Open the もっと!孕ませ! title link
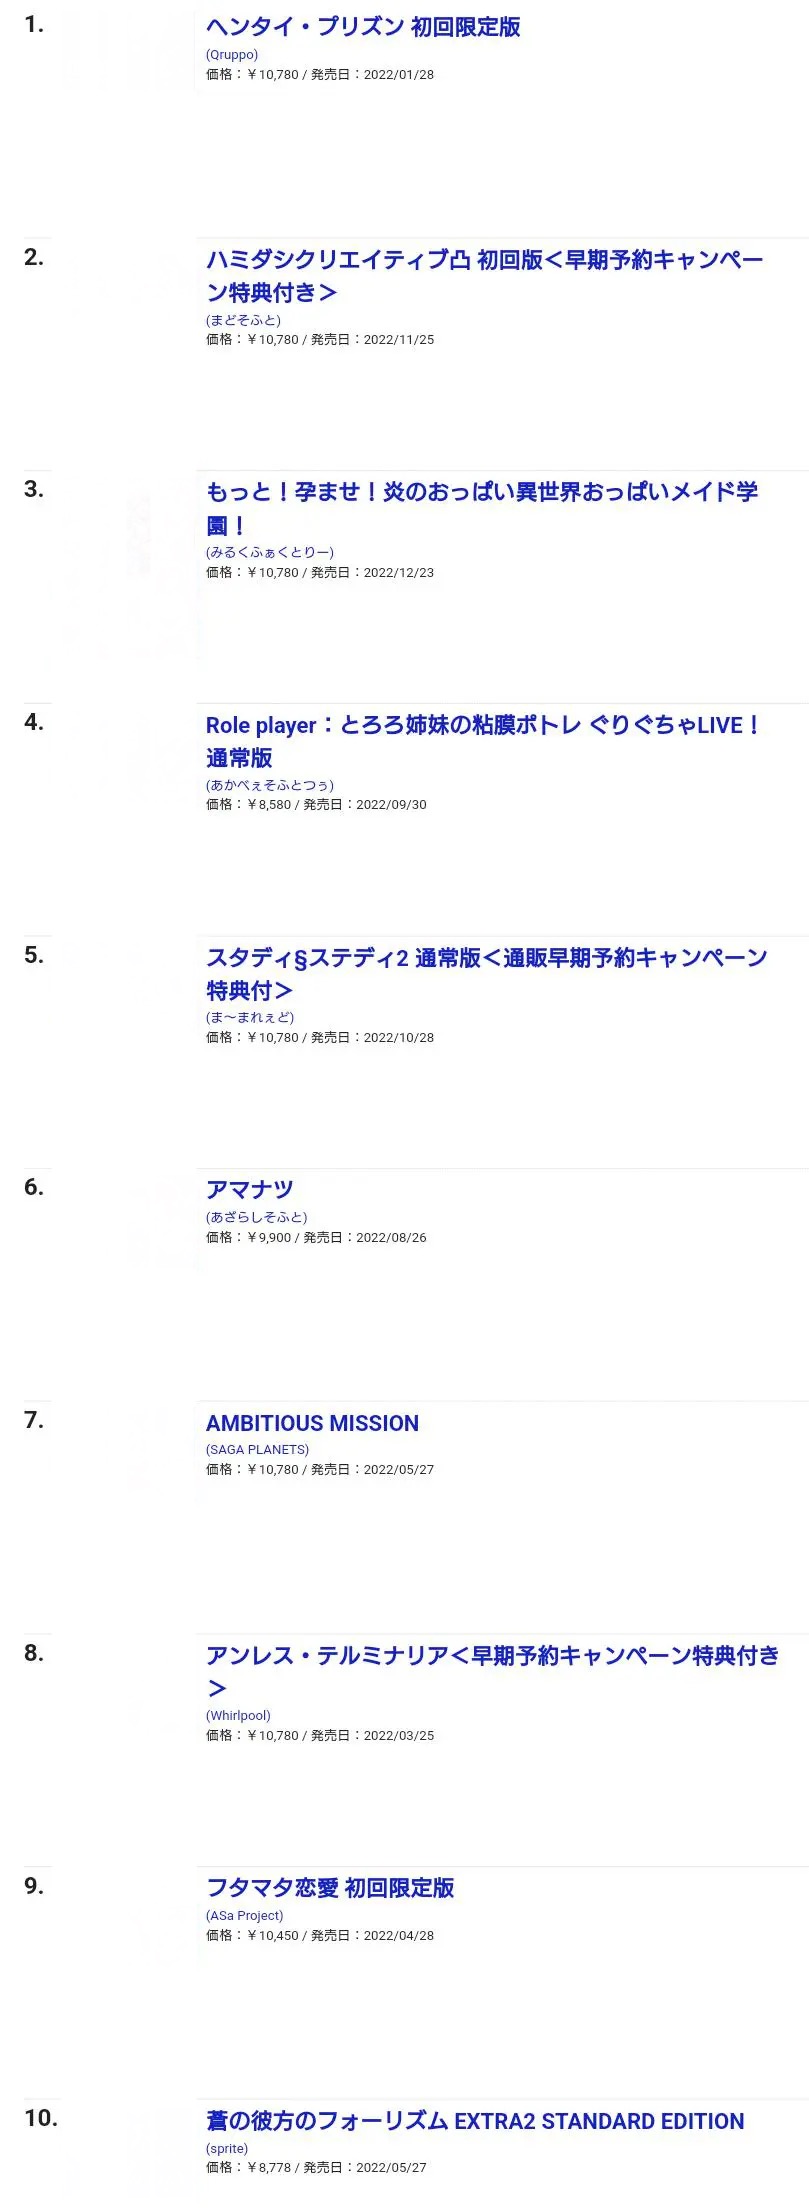 (x=481, y=492)
